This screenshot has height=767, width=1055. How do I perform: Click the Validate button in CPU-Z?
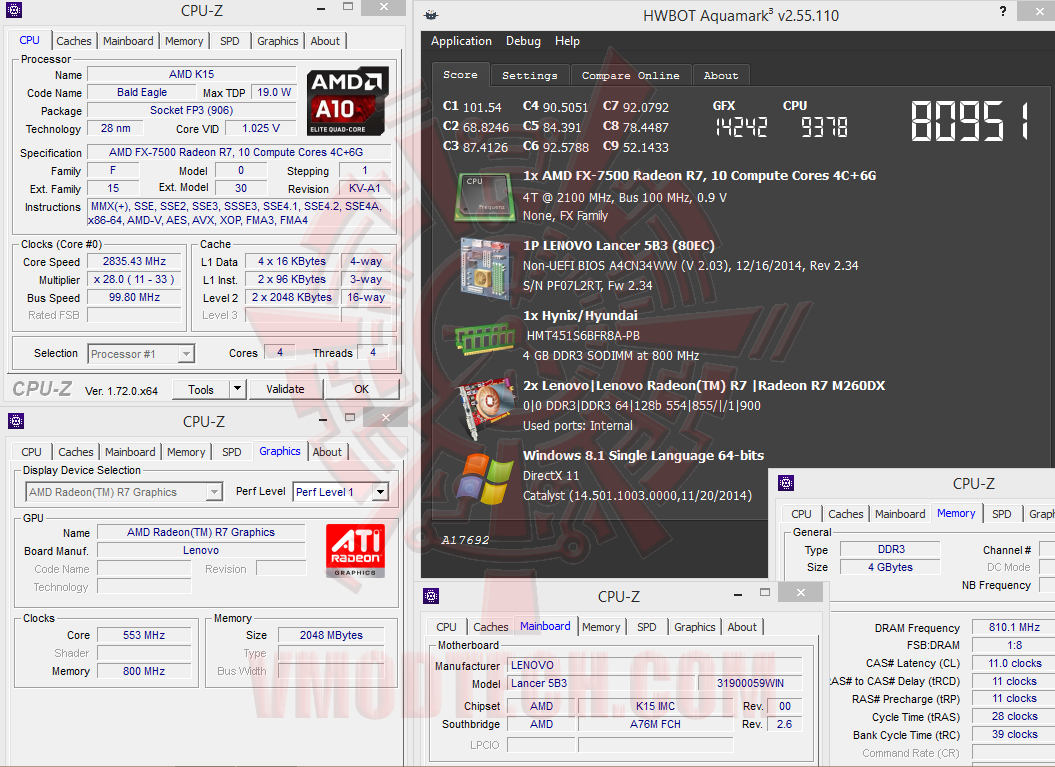[285, 389]
